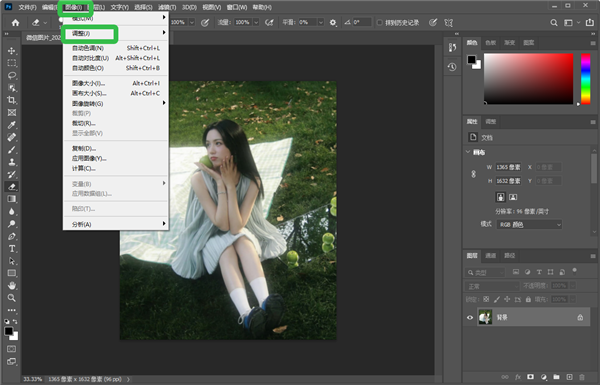Switch to the 通道 tab
The height and width of the screenshot is (385, 600).
[x=491, y=256]
